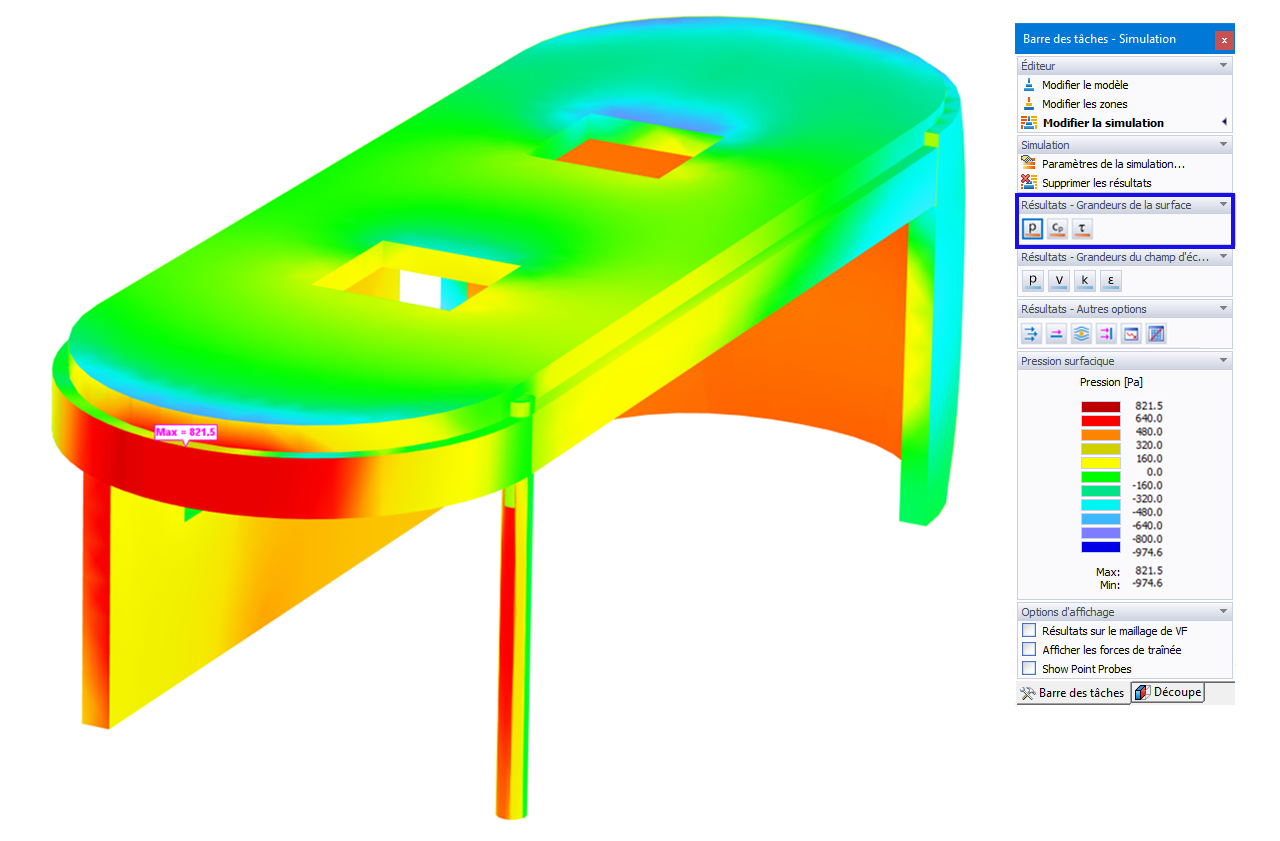Enable Afficher les forces de traînée
Image resolution: width=1280 pixels, height=841 pixels.
1029,650
